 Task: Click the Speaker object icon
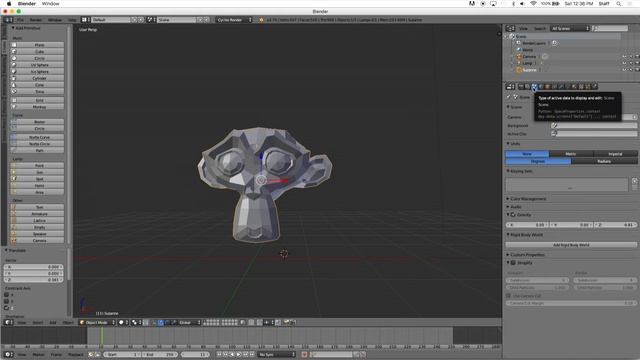click(14, 234)
